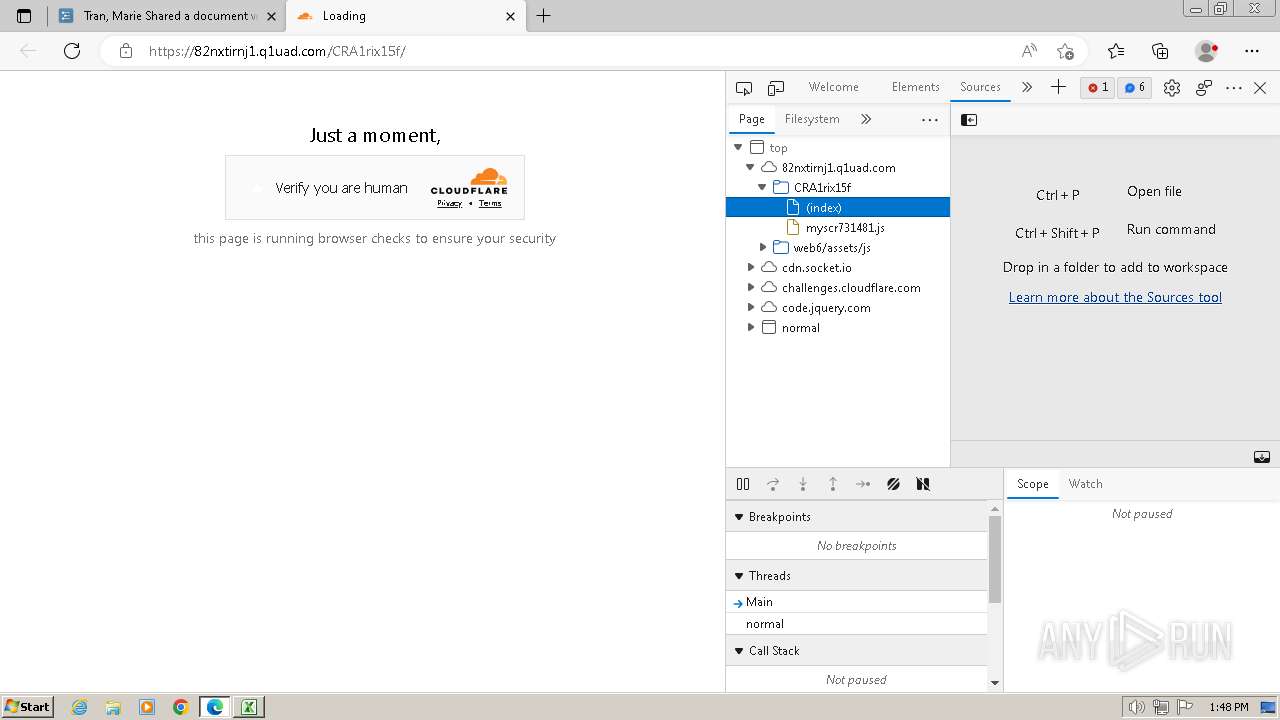
Task: Open the browser profile avatar
Action: click(1207, 51)
